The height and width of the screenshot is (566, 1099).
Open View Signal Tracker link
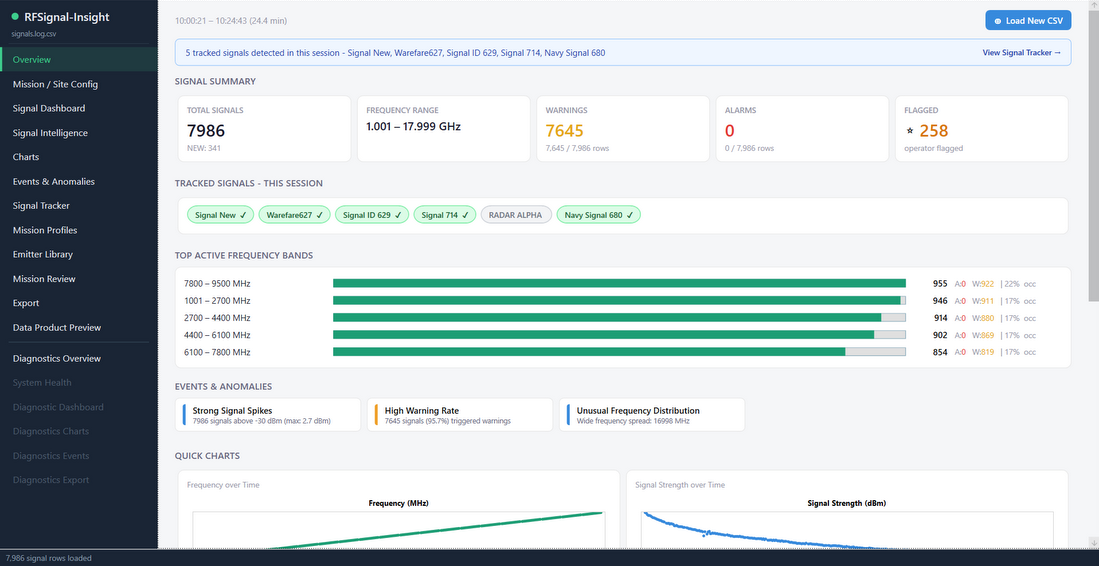1022,53
